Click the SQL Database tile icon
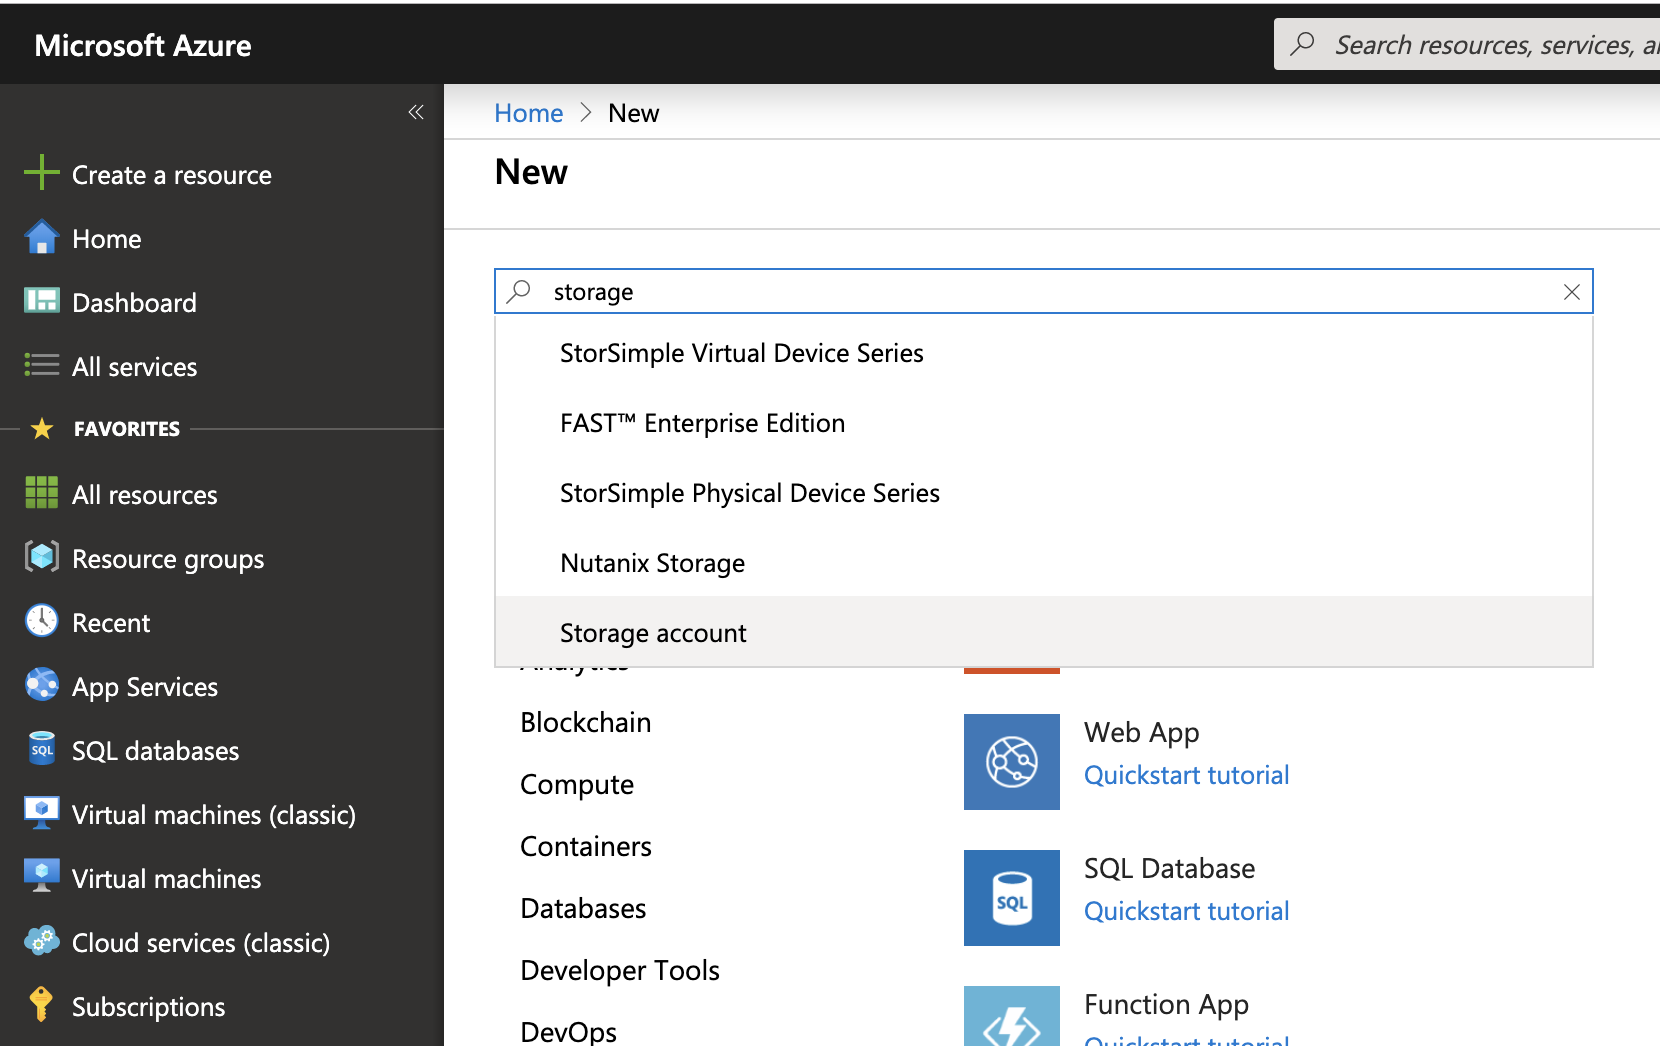This screenshot has width=1660, height=1046. 1012,898
